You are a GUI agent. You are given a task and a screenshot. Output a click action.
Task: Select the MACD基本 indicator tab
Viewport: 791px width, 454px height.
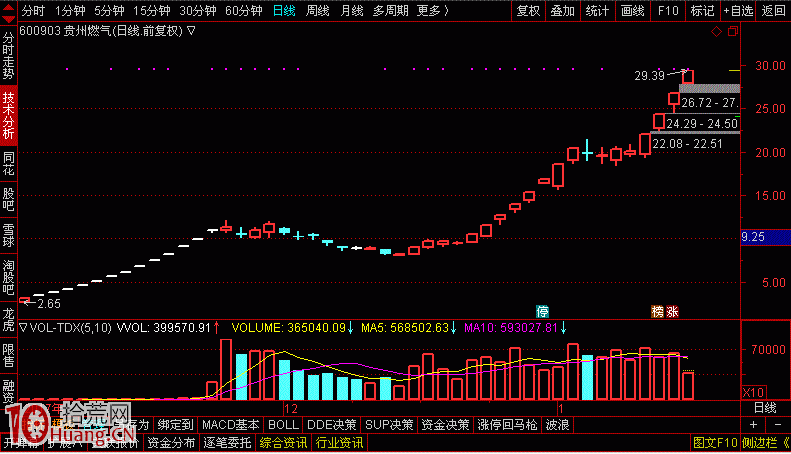pos(231,425)
